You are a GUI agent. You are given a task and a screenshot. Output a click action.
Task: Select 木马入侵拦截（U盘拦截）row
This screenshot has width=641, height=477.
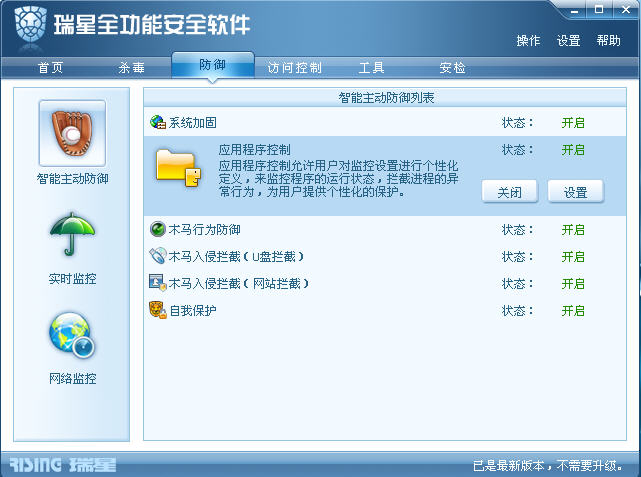(x=385, y=256)
